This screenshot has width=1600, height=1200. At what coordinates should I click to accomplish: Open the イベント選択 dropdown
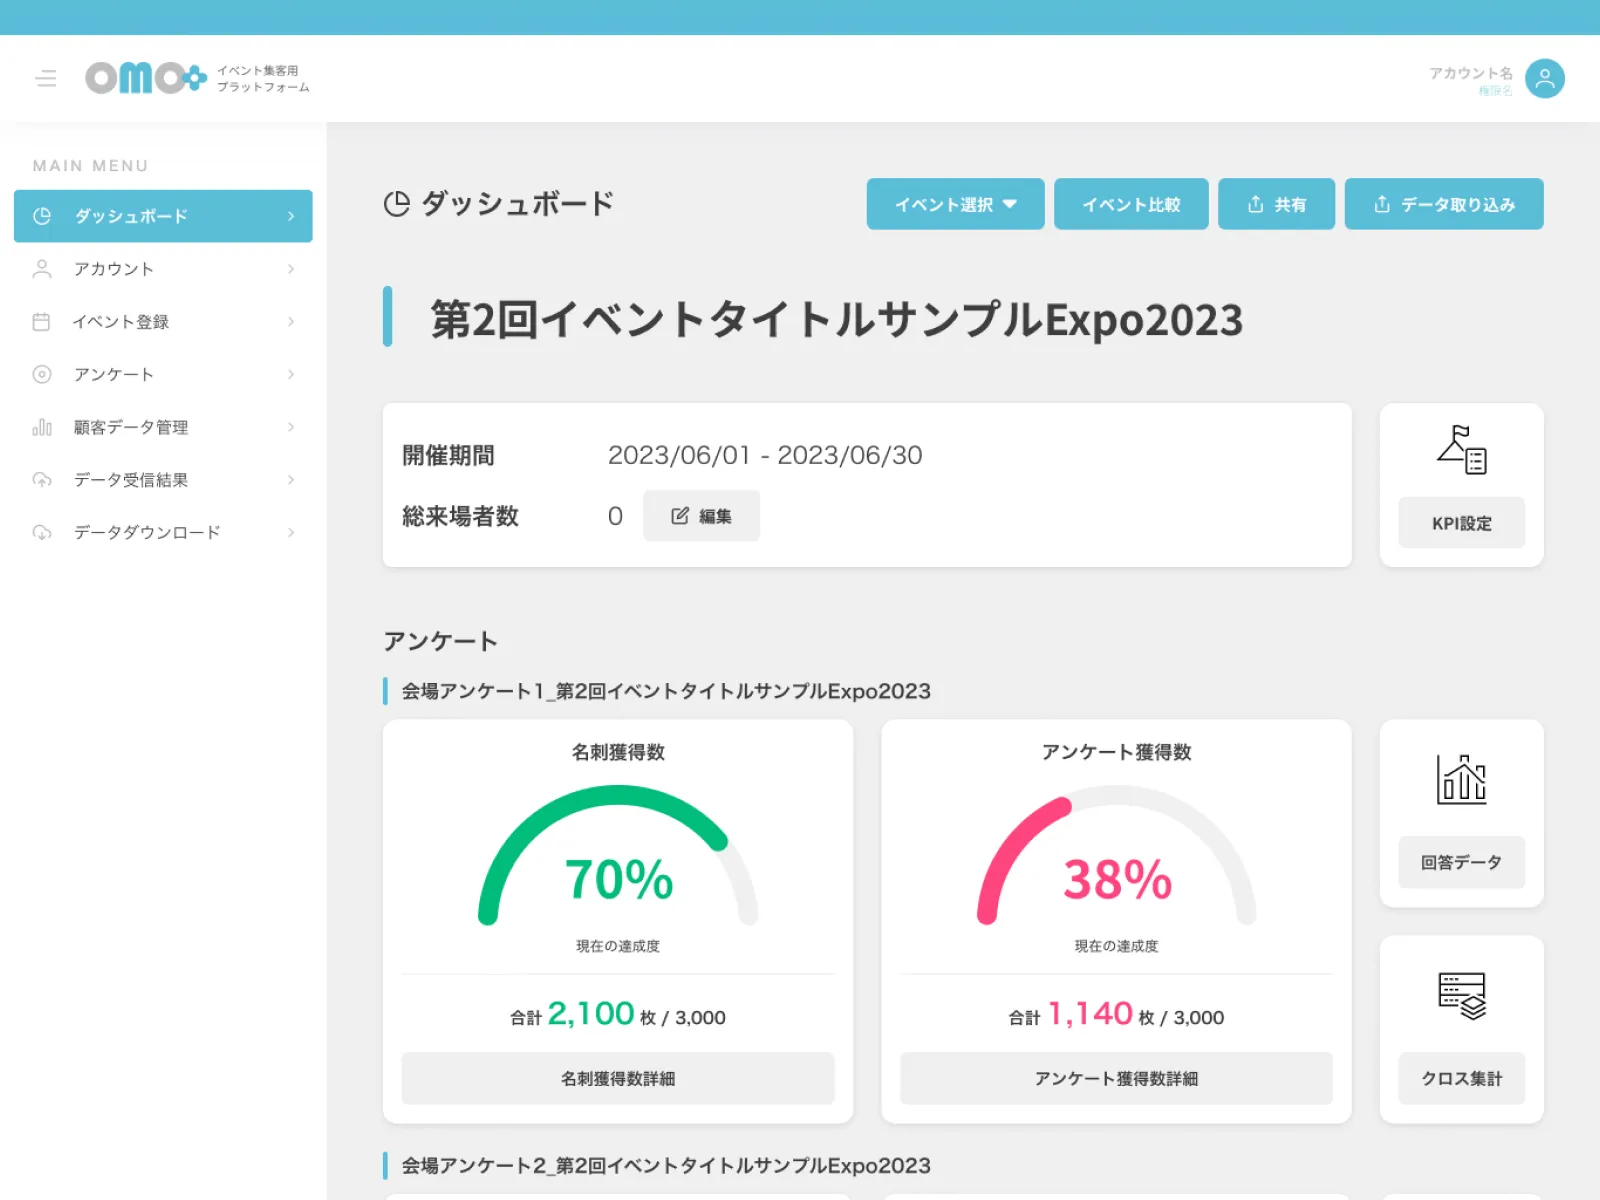[x=955, y=204]
